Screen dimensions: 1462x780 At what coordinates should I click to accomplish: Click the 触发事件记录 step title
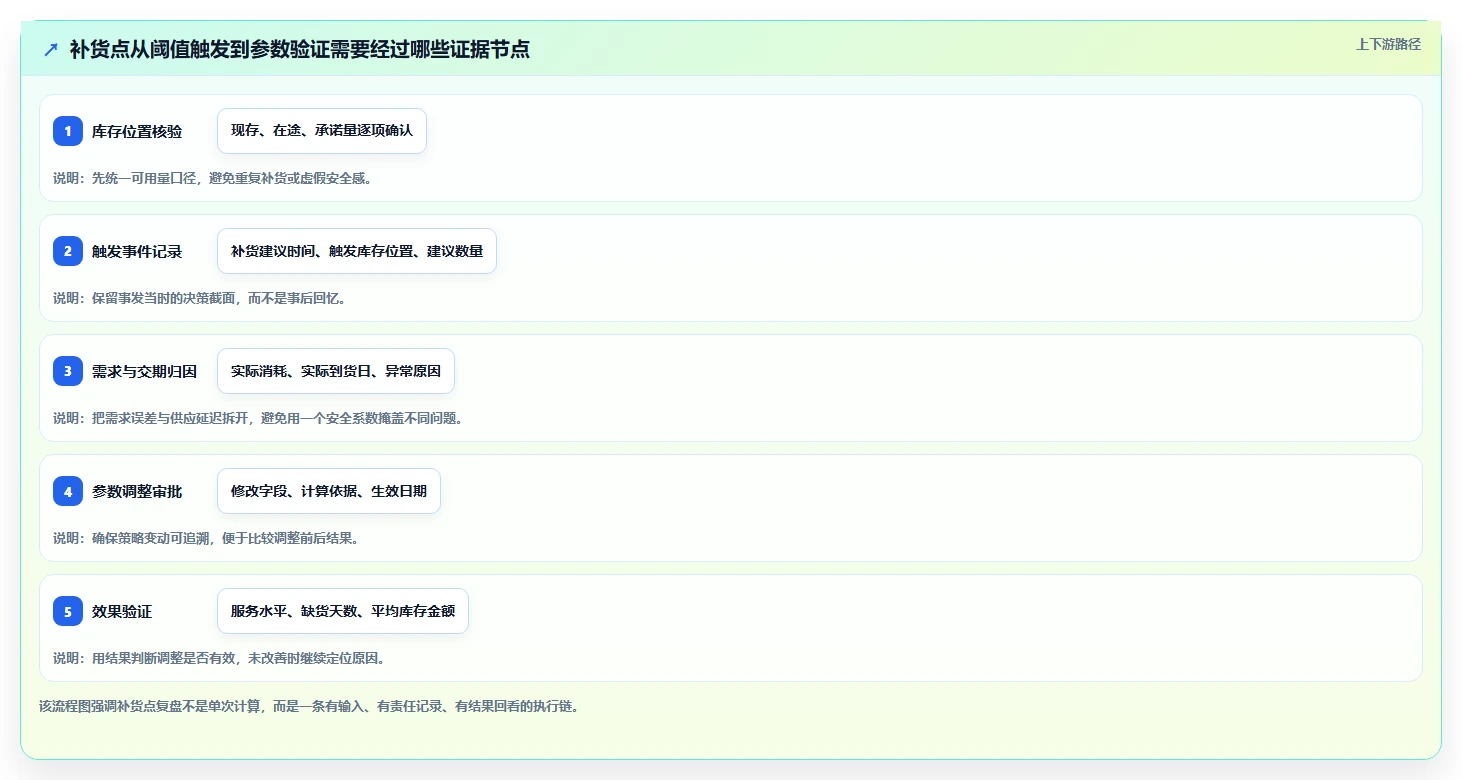point(137,251)
